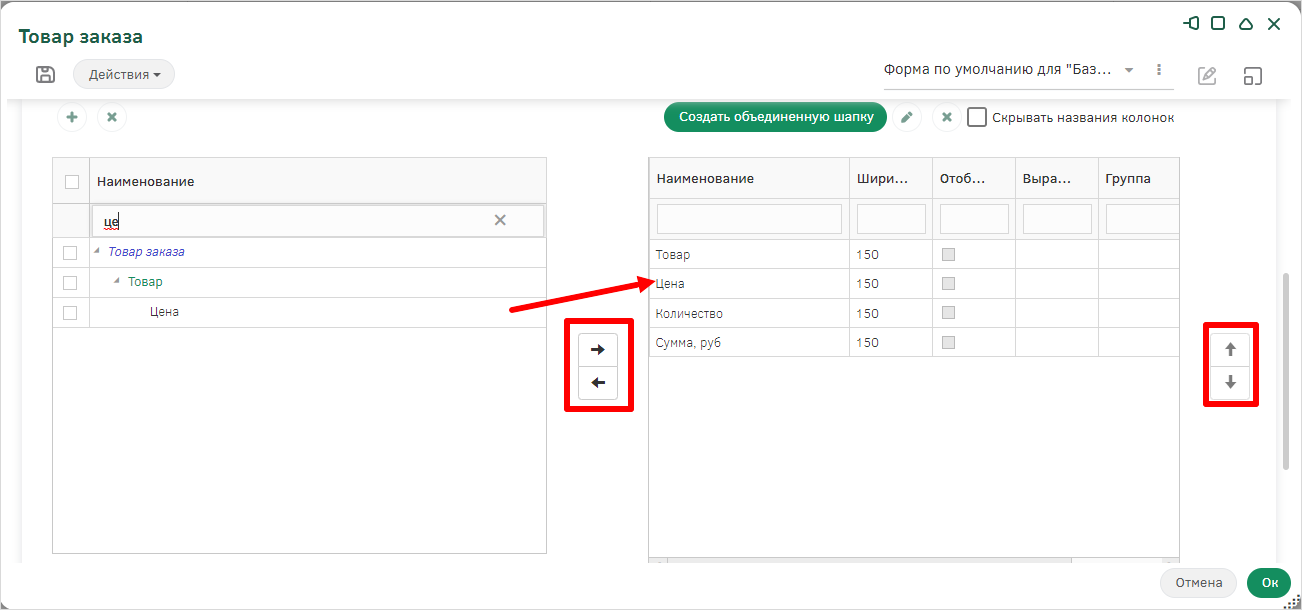Click the search field containing 'це'
This screenshot has height=610, width=1302.
[318, 221]
